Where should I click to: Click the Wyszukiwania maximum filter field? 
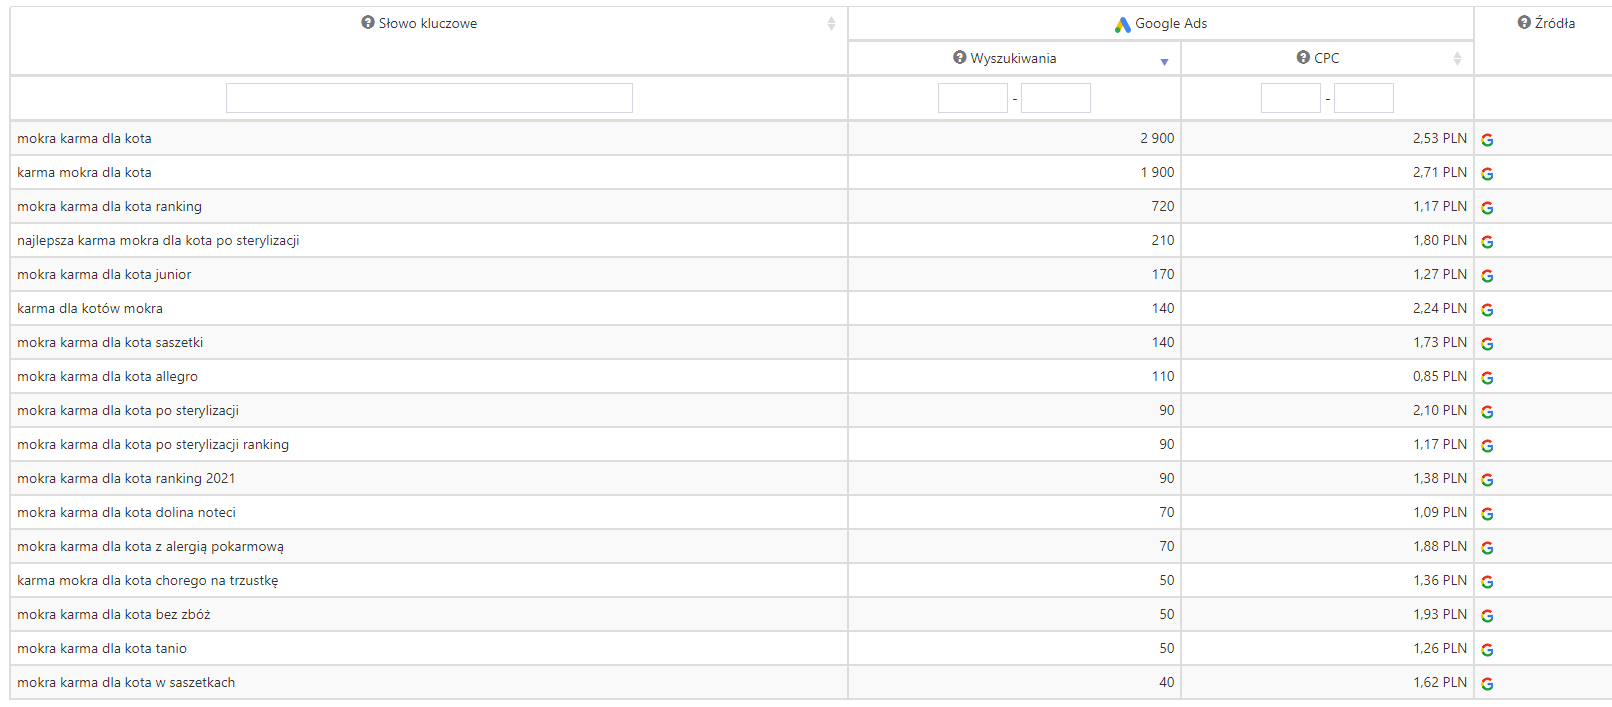pyautogui.click(x=1056, y=98)
